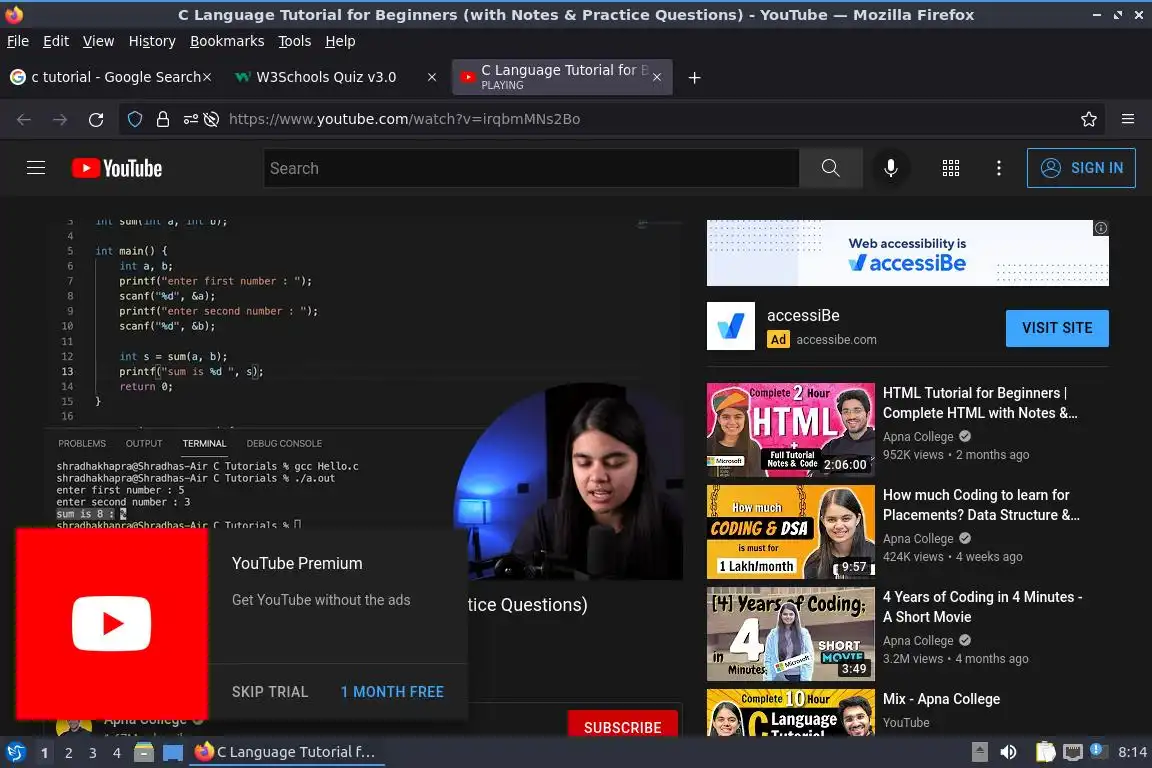Click the accessiBe advertiser logo
Viewport: 1152px width, 768px height.
730,326
